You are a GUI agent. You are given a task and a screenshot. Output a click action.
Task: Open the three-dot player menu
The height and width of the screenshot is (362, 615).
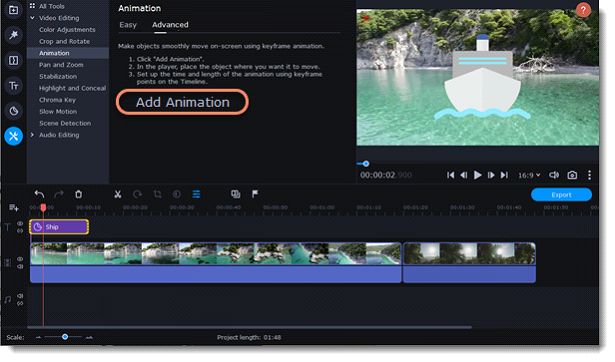pyautogui.click(x=589, y=175)
